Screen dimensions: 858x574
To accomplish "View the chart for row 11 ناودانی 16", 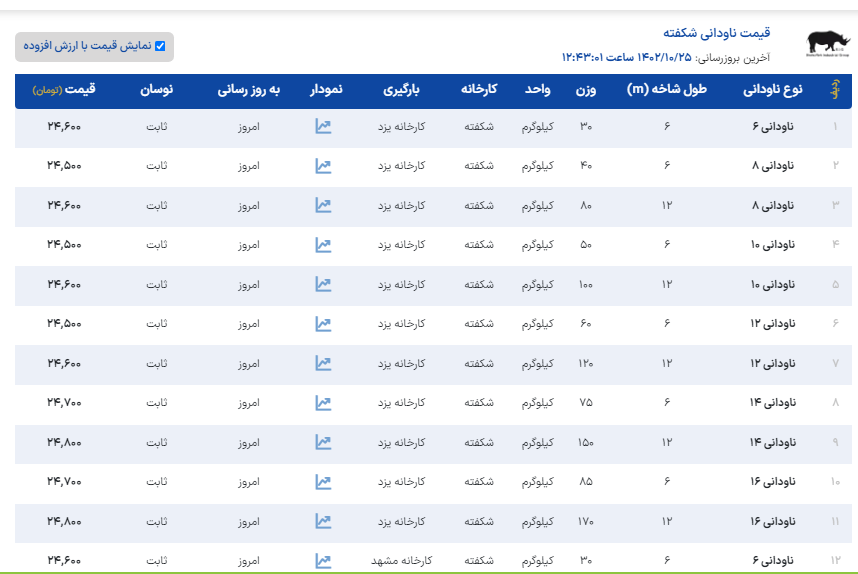I will click(323, 521).
